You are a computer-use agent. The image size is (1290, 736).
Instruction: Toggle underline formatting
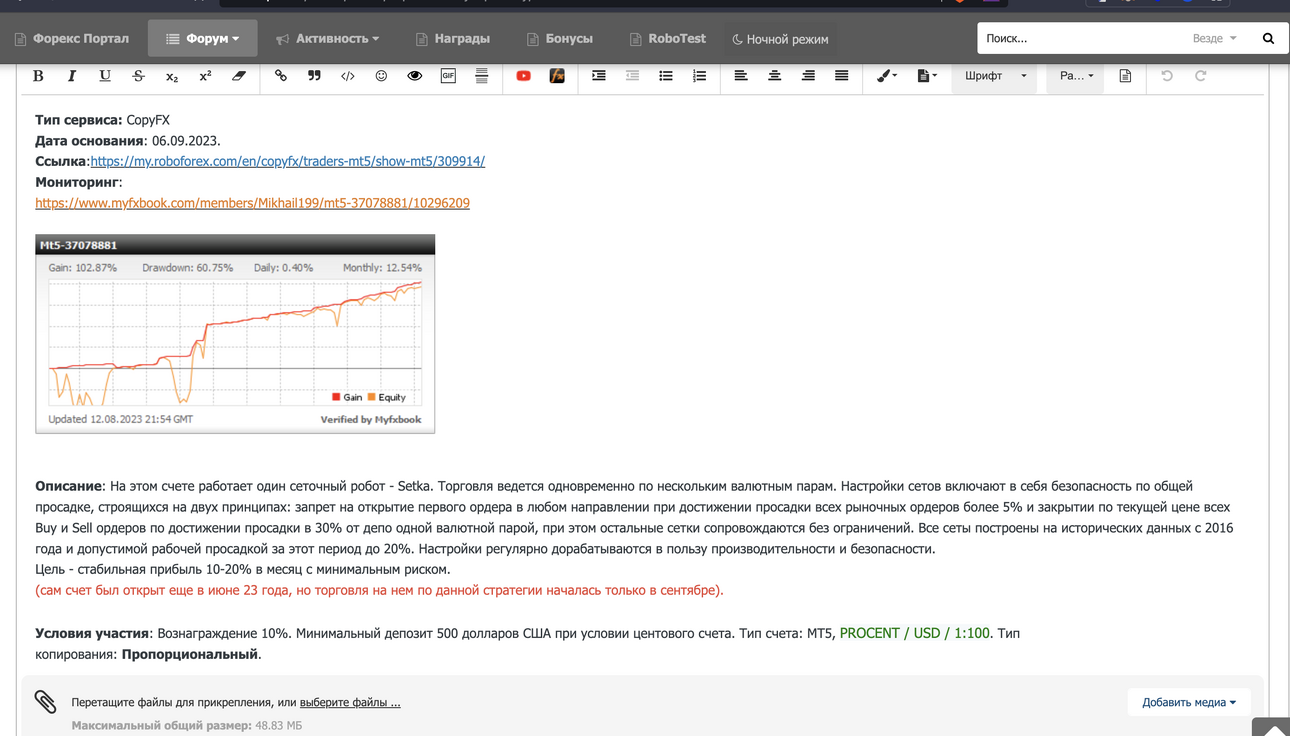[105, 76]
